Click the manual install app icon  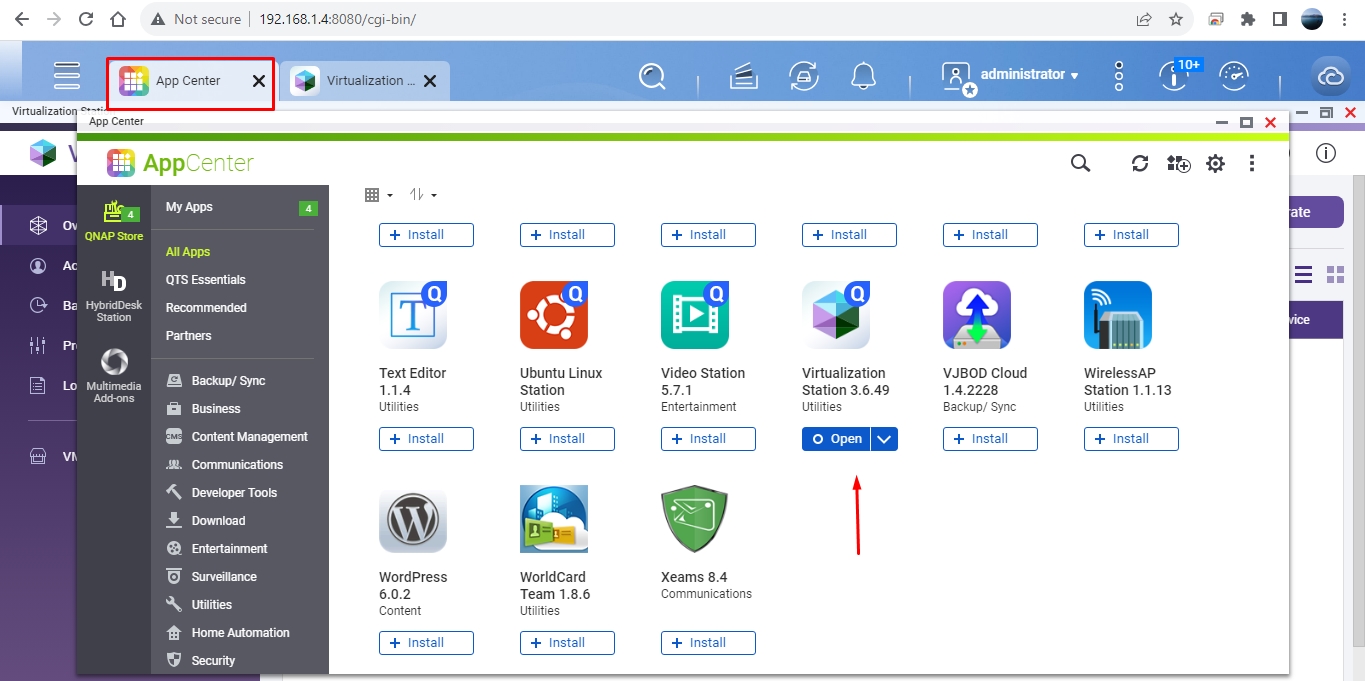[x=1178, y=163]
